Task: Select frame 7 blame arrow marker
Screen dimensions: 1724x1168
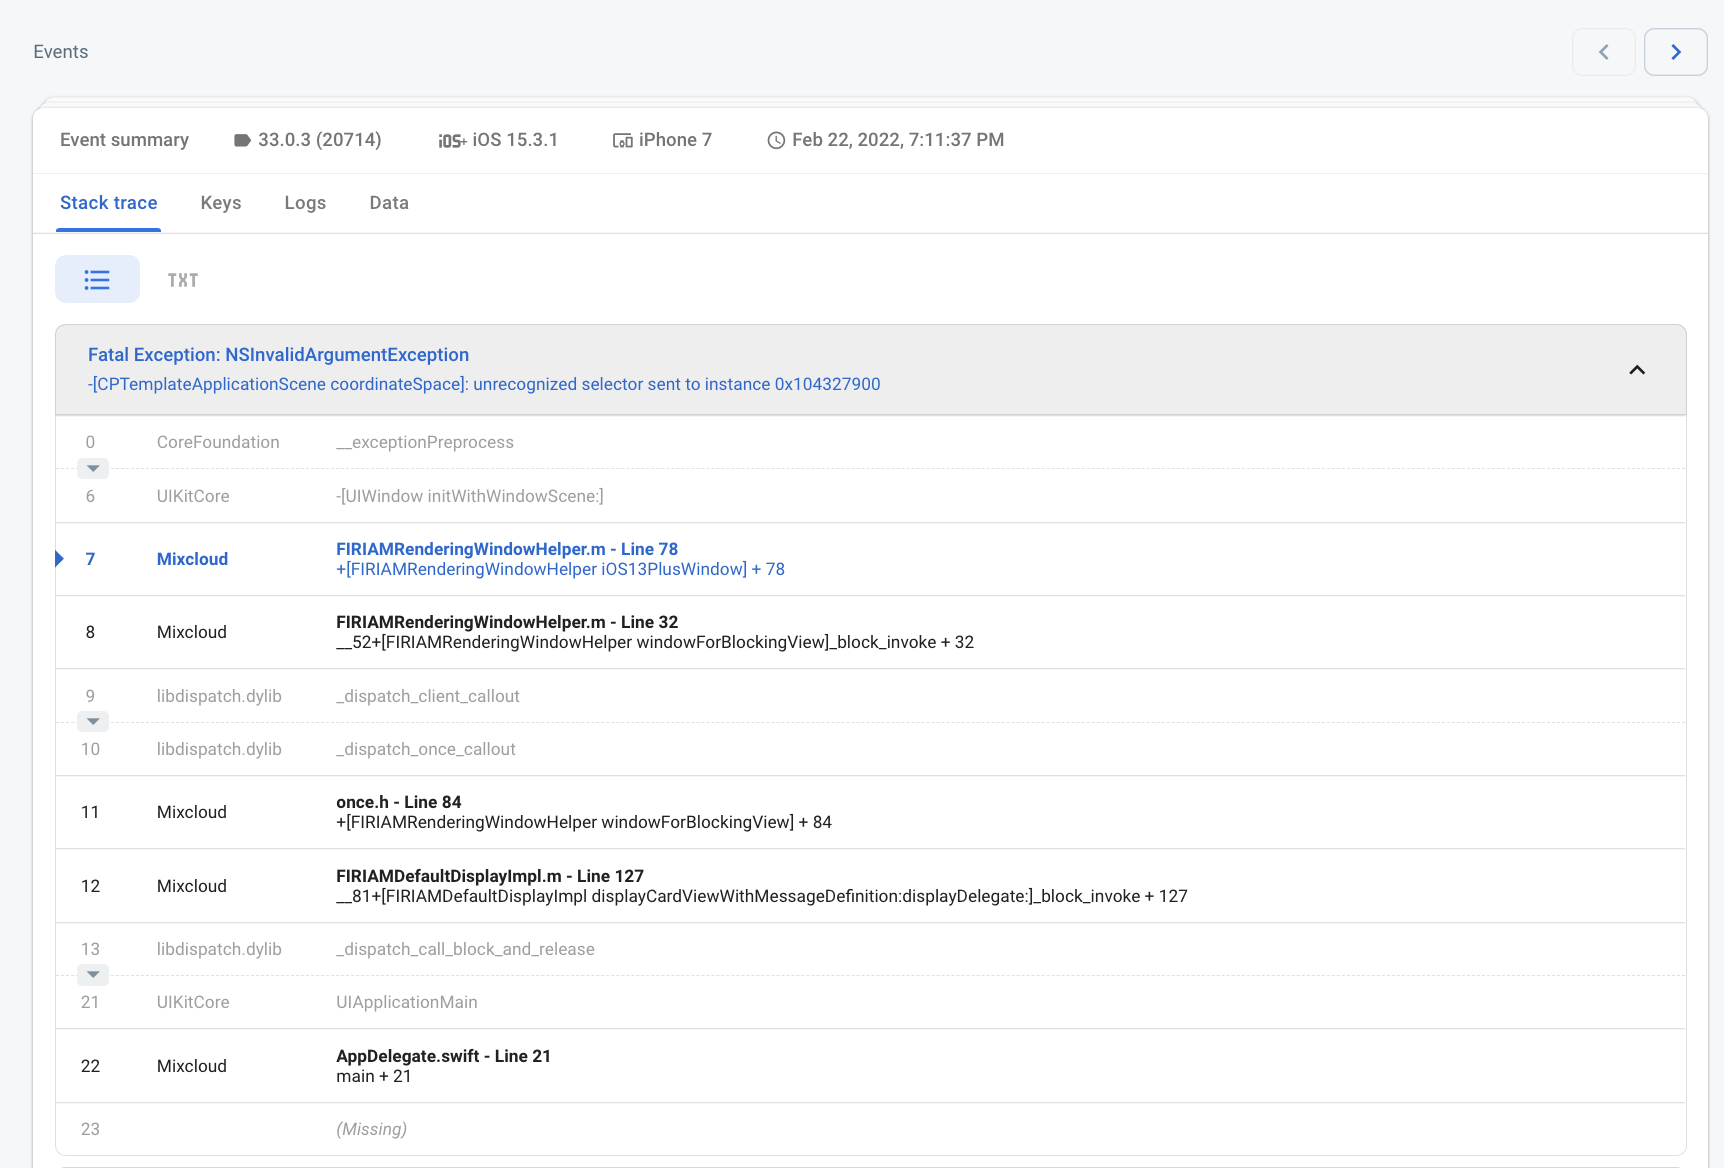Action: click(x=60, y=559)
